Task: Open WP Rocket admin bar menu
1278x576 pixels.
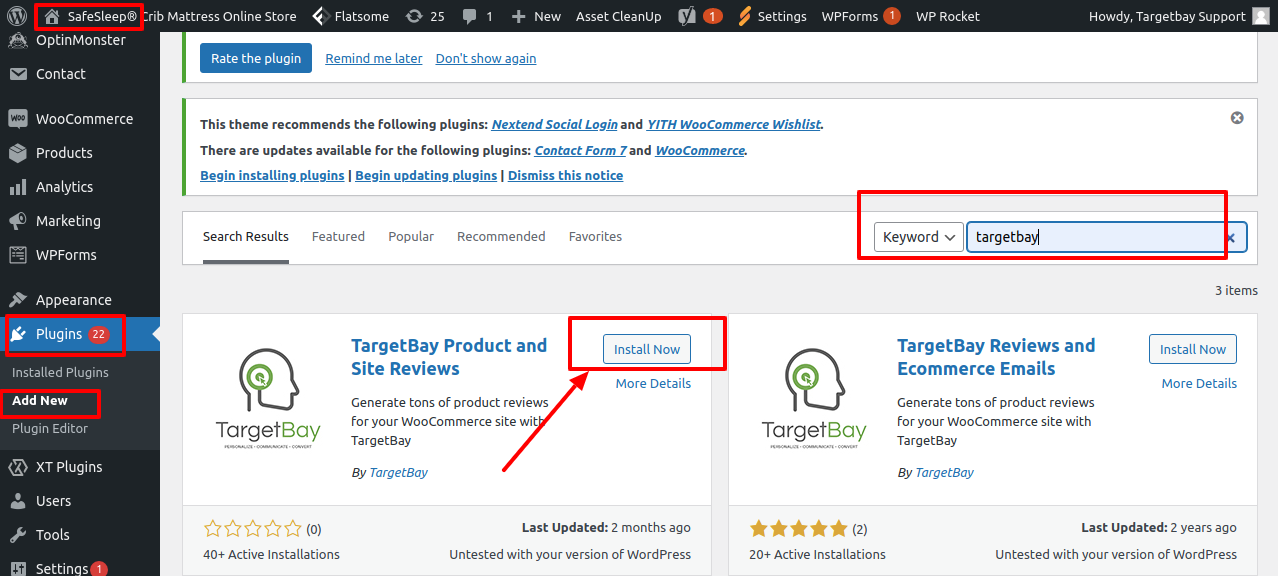Action: pyautogui.click(x=948, y=16)
